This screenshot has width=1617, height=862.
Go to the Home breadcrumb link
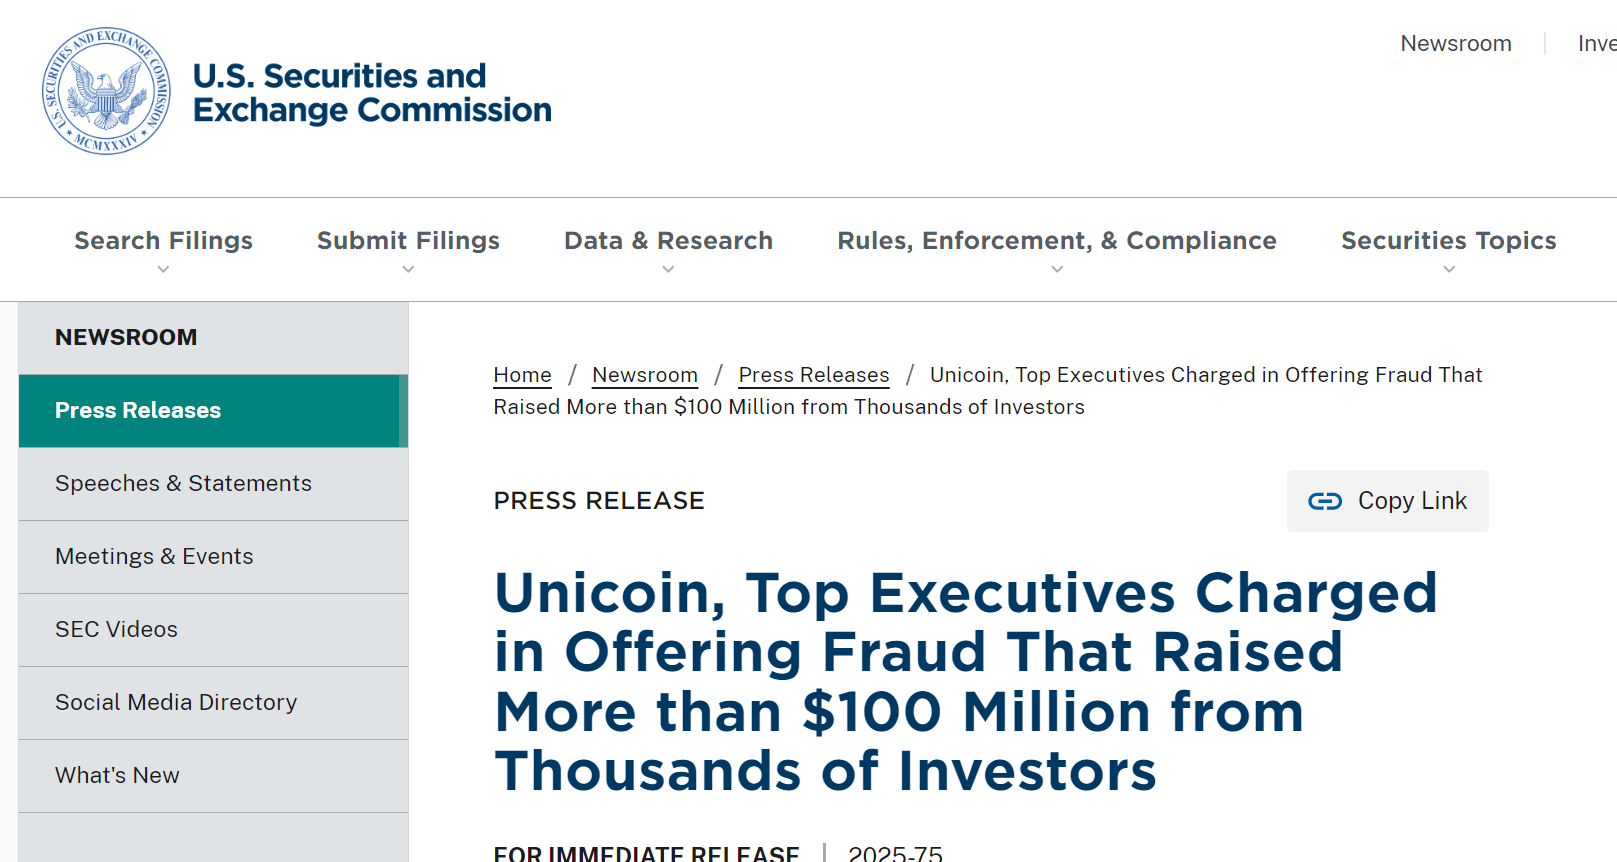click(x=522, y=375)
